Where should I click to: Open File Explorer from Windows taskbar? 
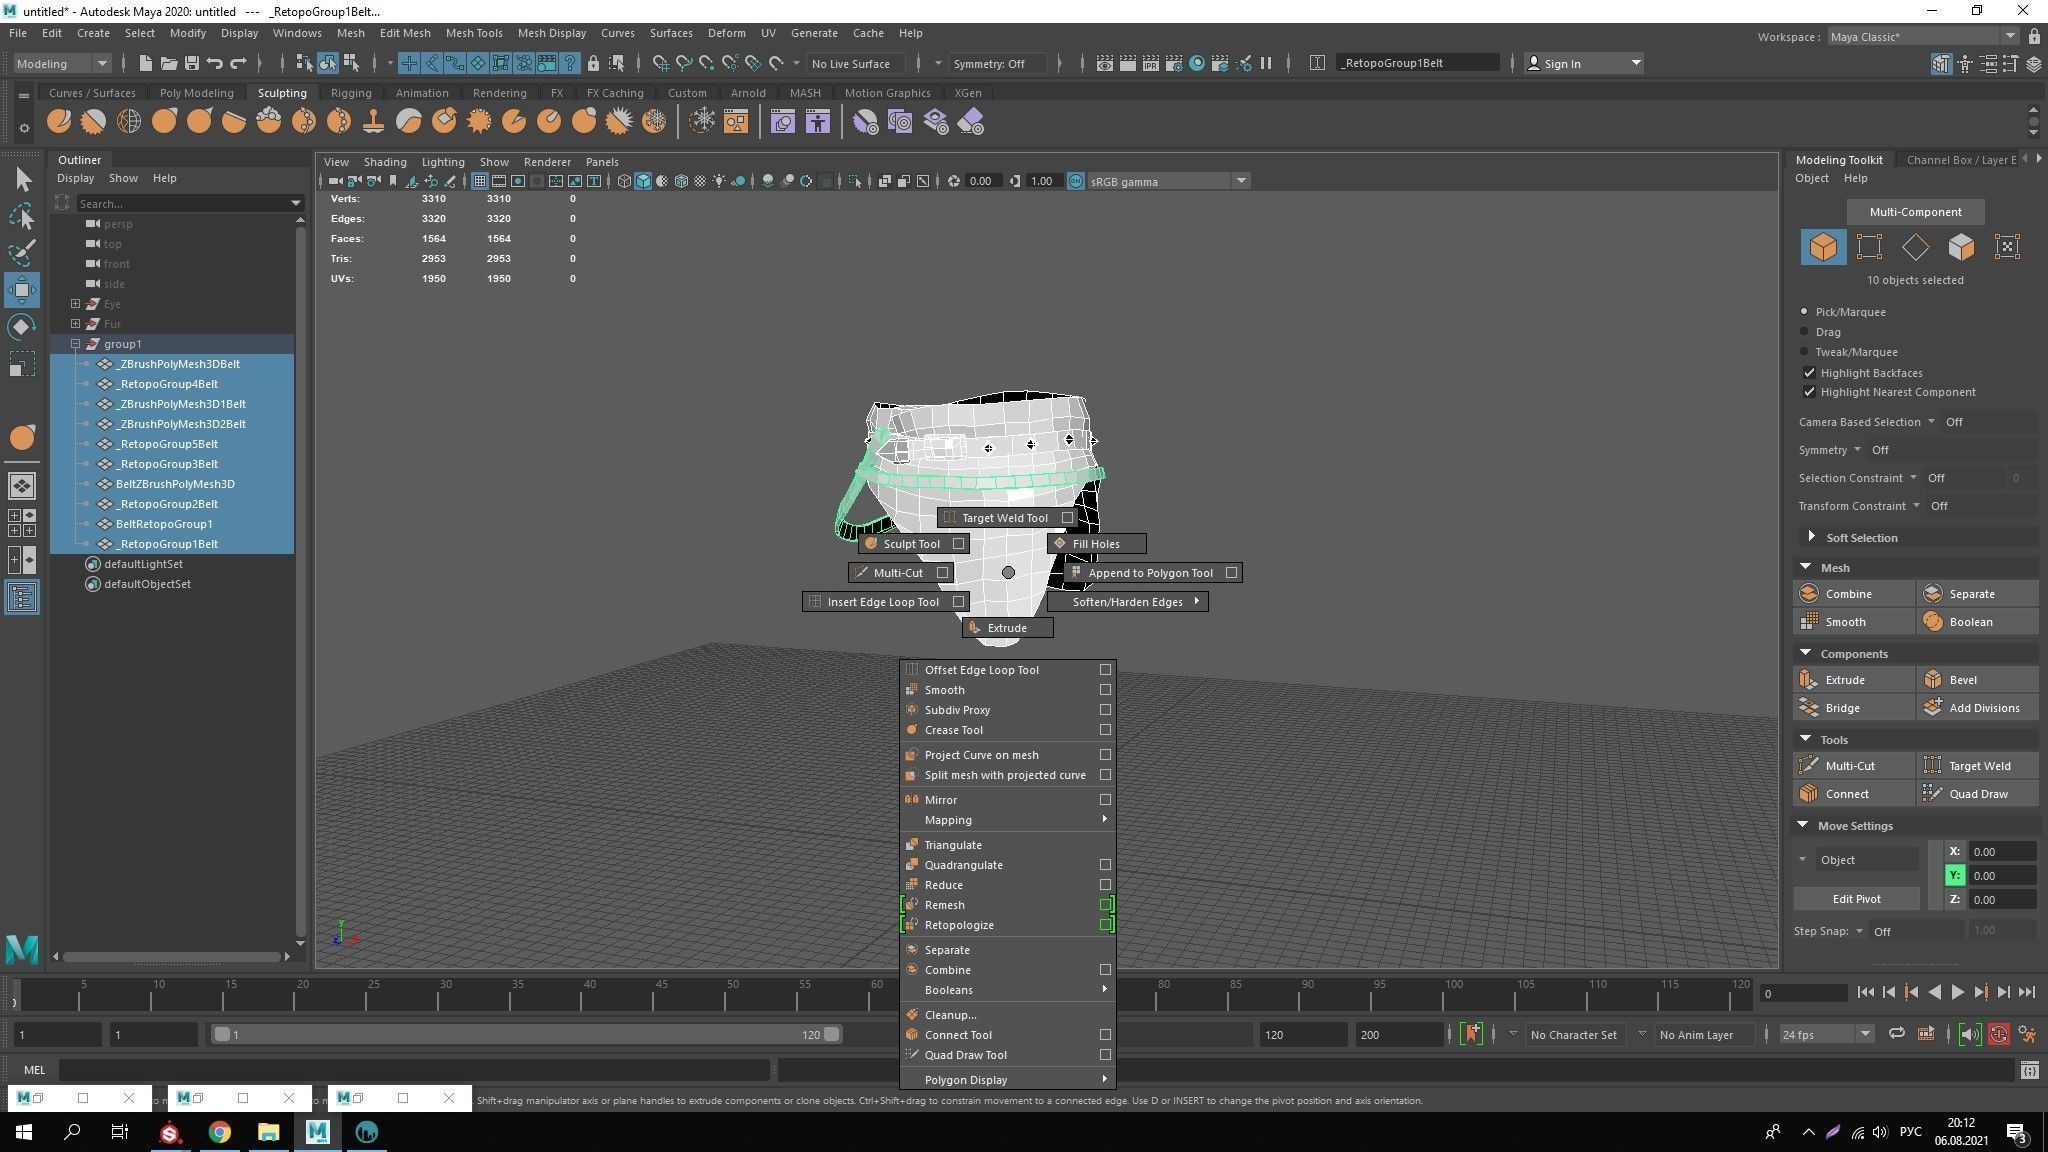click(x=268, y=1132)
